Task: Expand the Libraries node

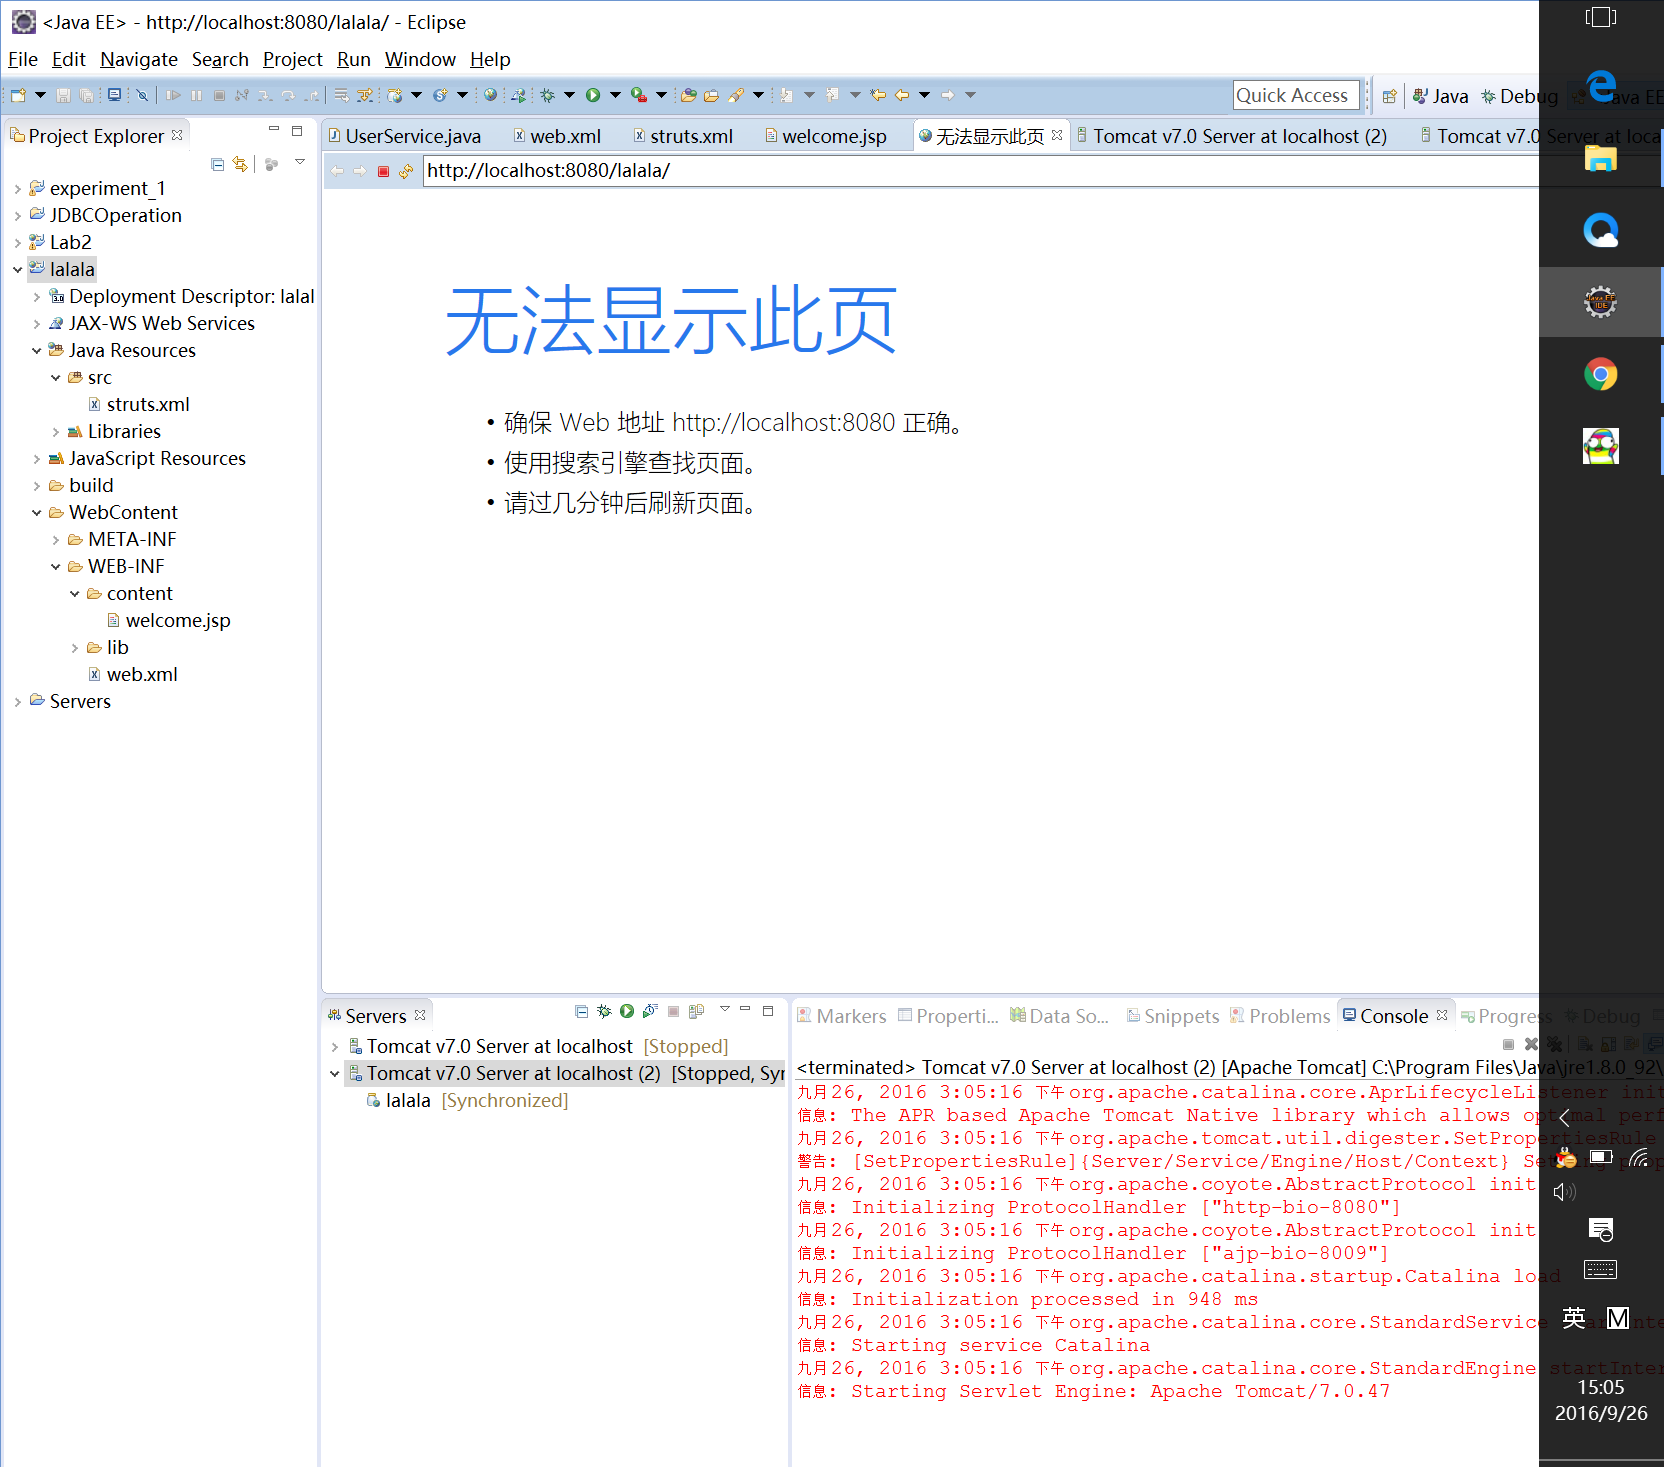Action: [56, 432]
